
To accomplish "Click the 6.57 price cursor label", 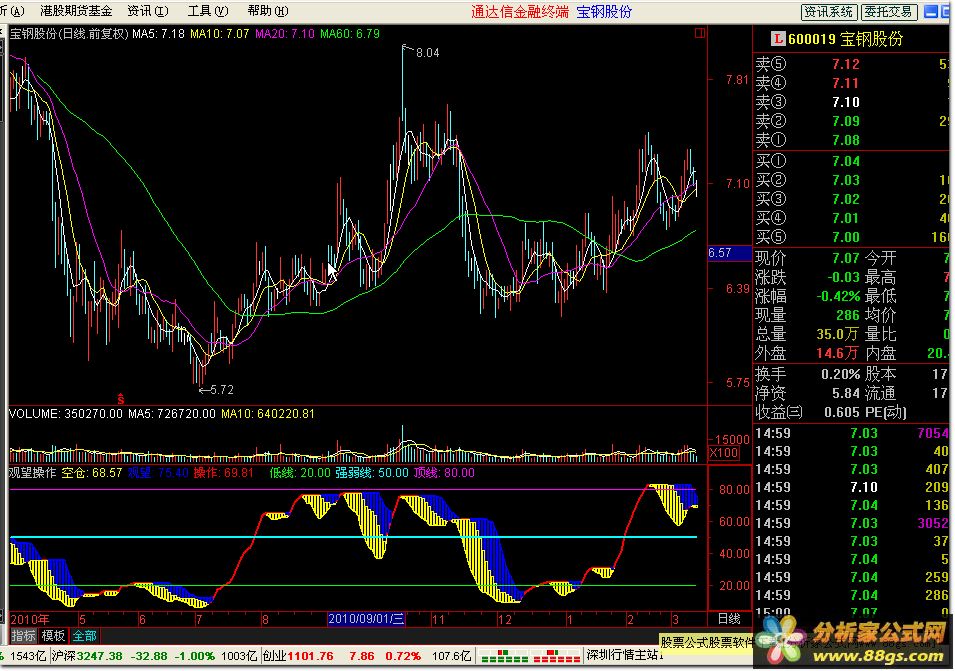I will (x=730, y=253).
